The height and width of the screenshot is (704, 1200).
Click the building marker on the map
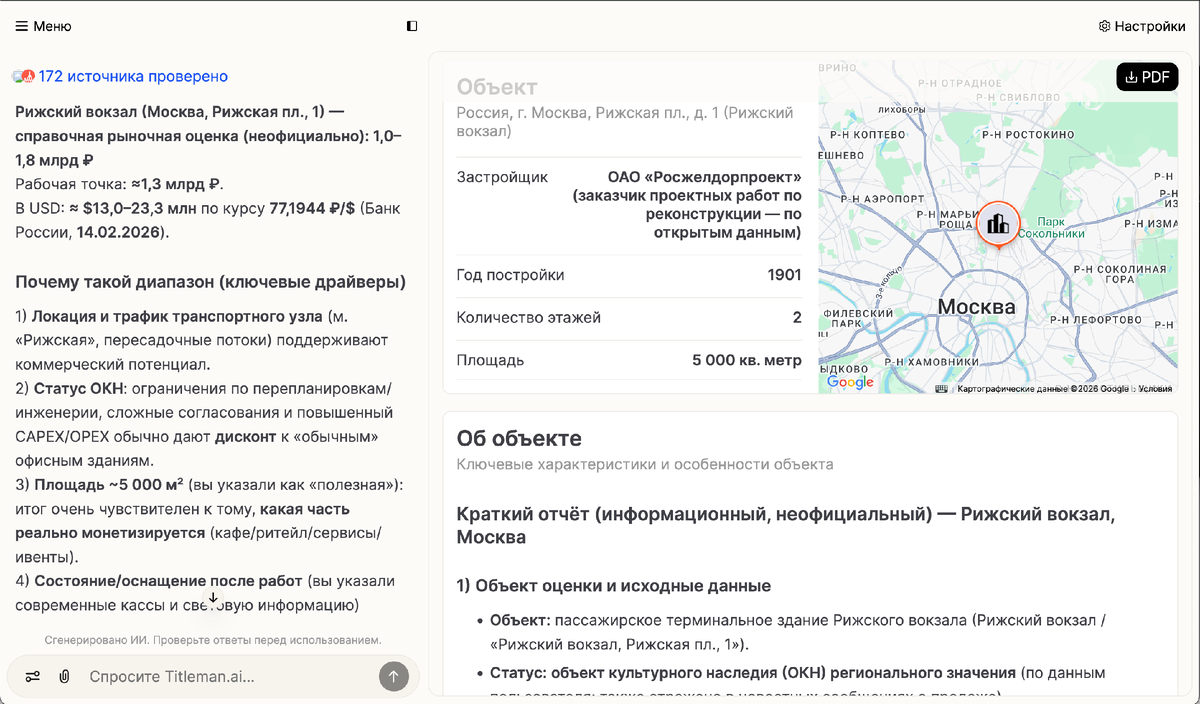997,224
